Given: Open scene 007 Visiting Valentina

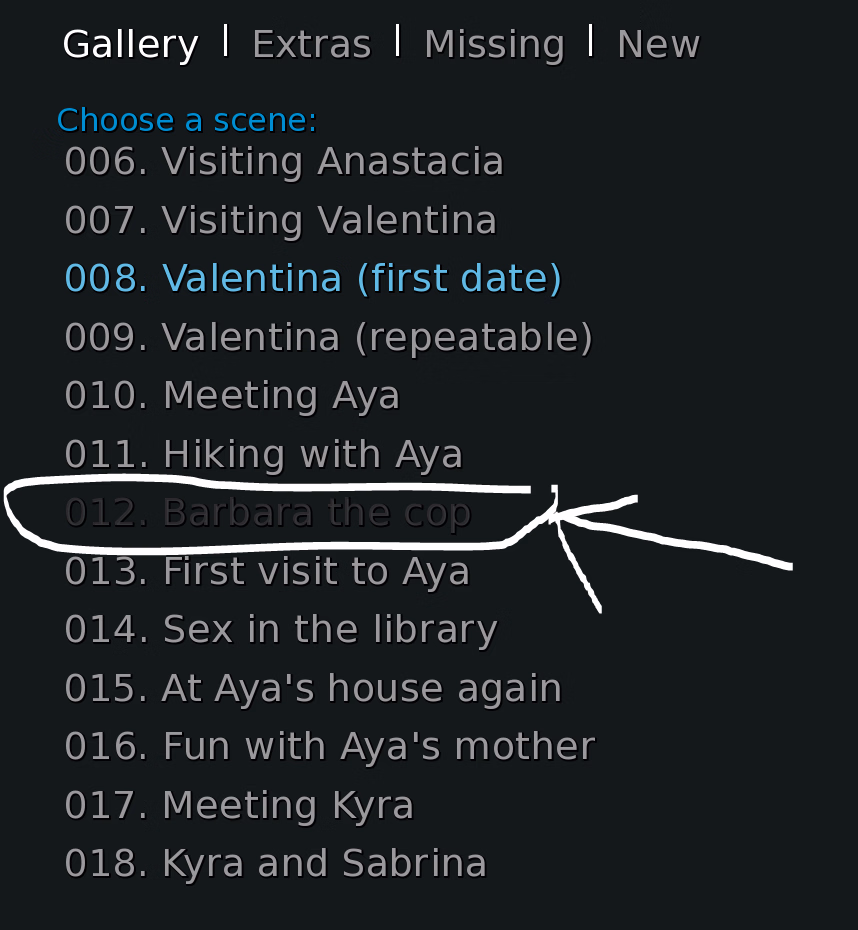Looking at the screenshot, I should (x=280, y=221).
